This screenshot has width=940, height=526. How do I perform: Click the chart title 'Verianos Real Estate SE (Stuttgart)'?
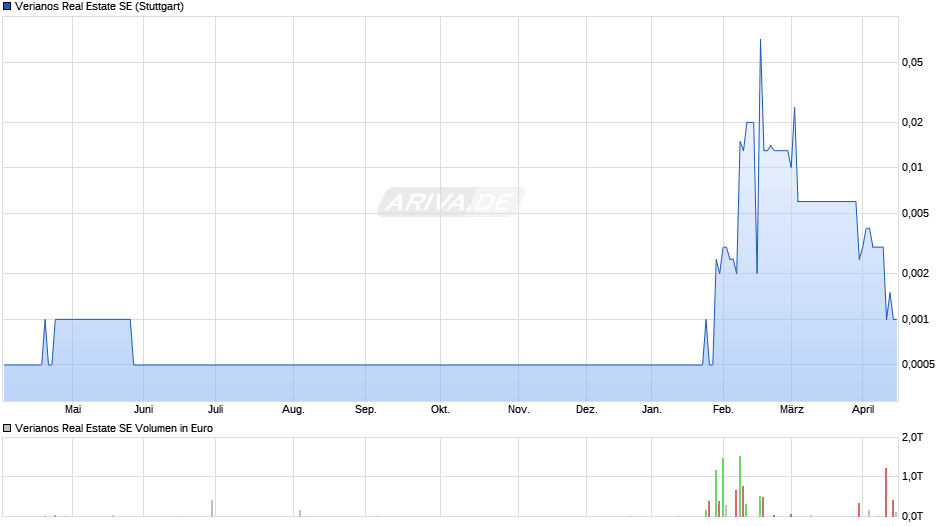click(x=100, y=7)
